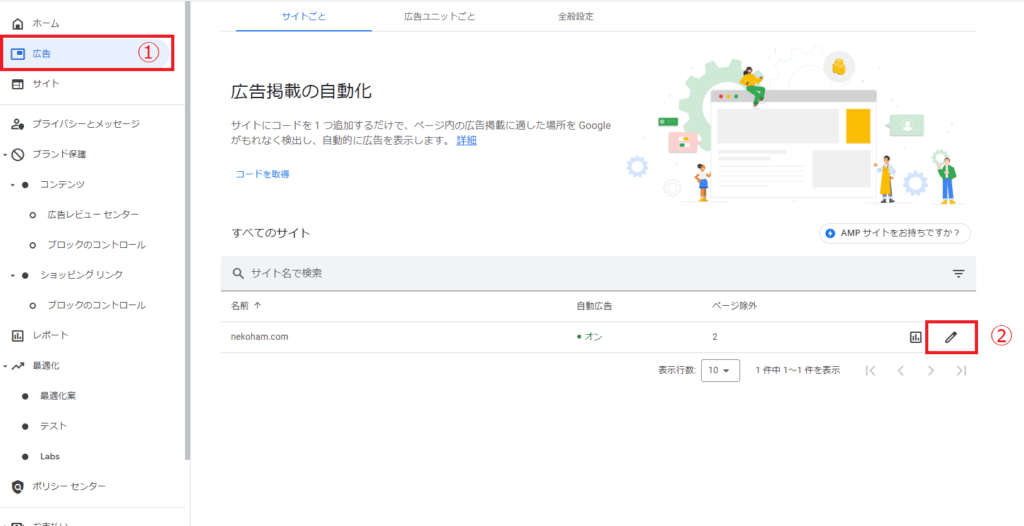Open ホーム in the sidebar menu
This screenshot has height=526, width=1024.
click(46, 24)
